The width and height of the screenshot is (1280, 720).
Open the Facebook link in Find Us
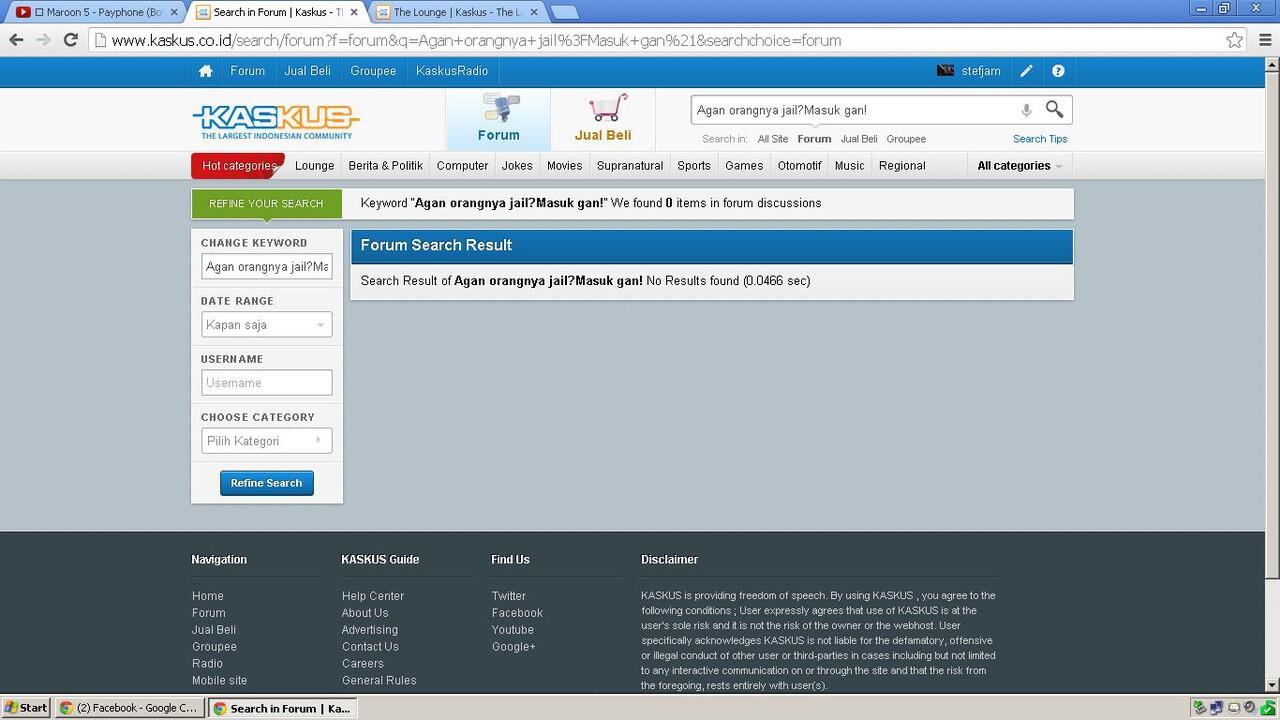(517, 613)
